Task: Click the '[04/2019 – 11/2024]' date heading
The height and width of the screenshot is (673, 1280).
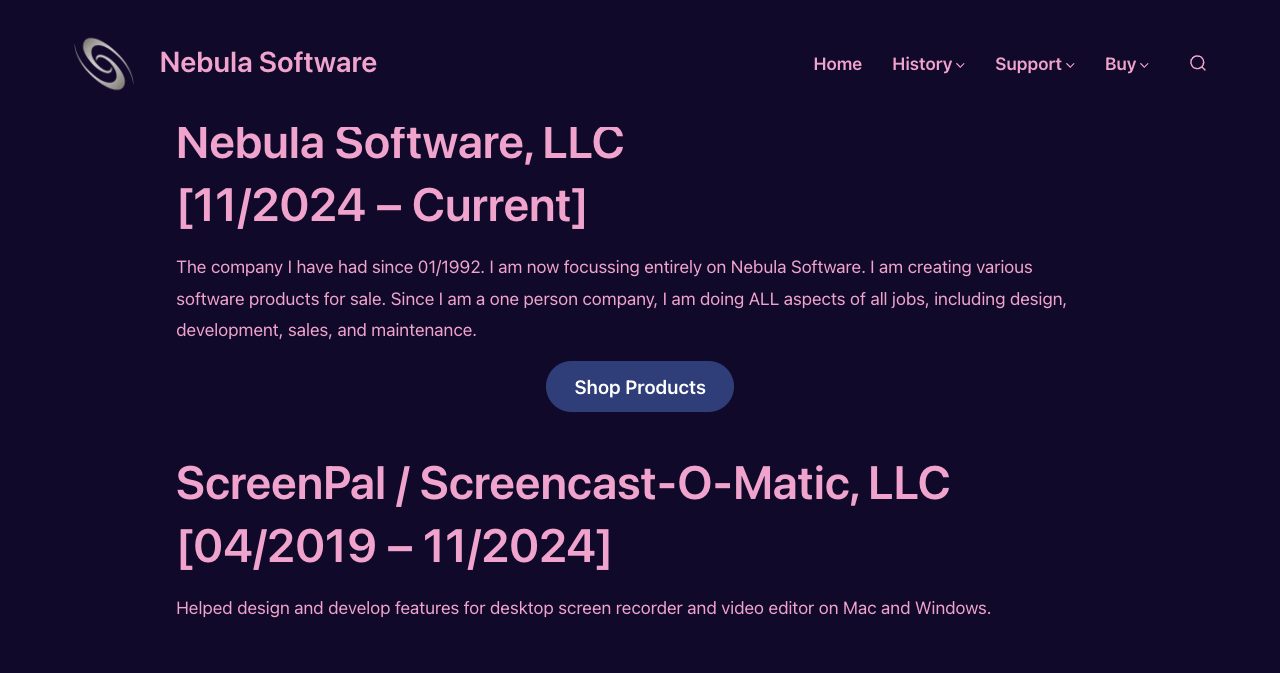Action: [x=393, y=547]
